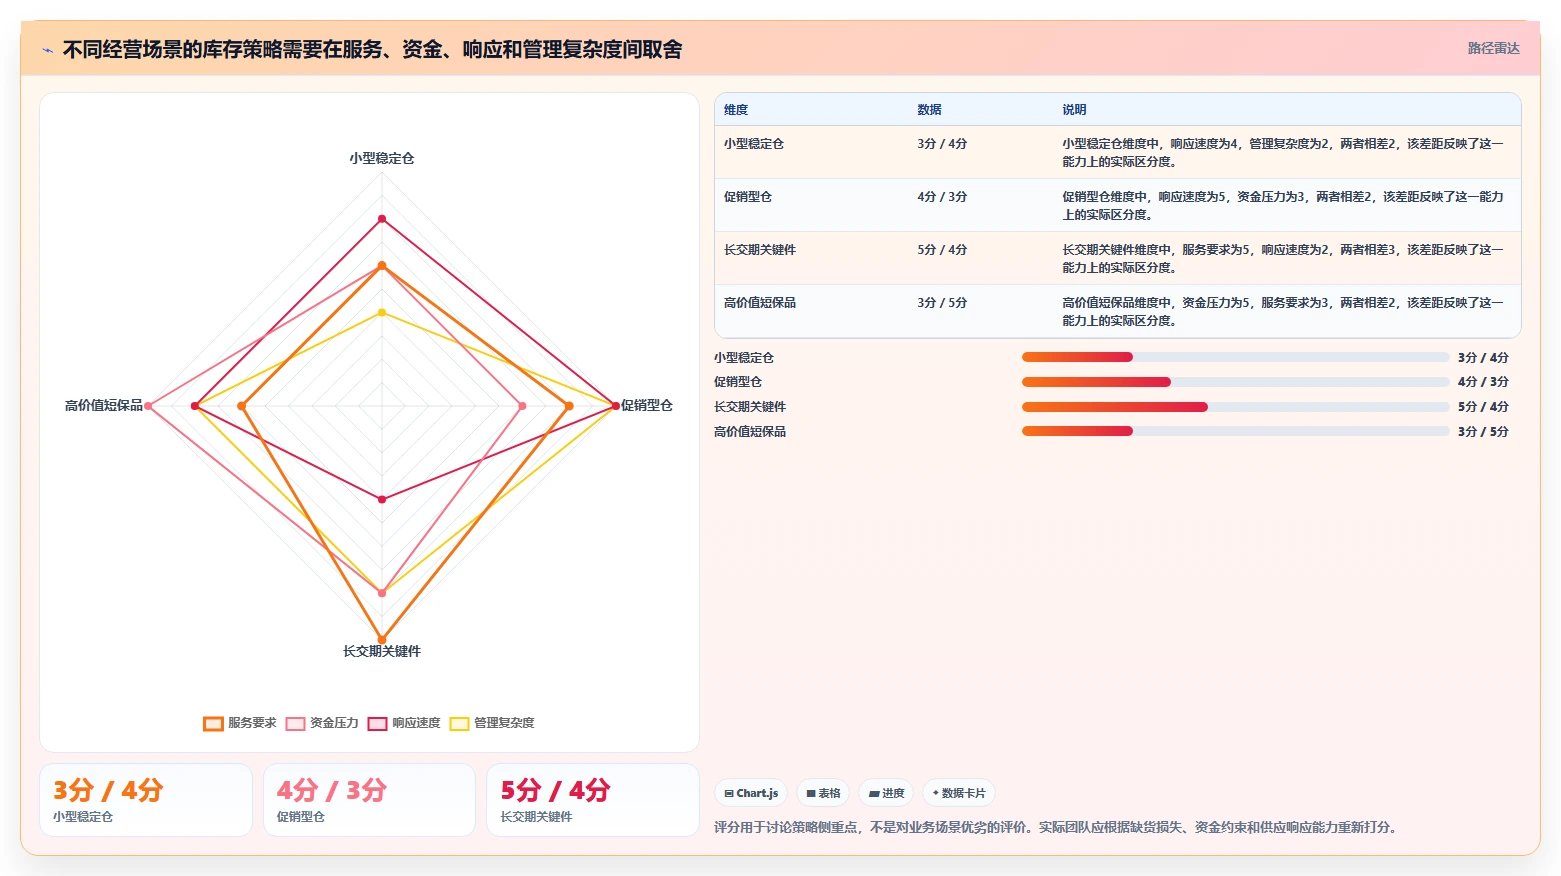Click the 促销型仓 progress bar
Screen dimensions: 1561x876
click(x=1235, y=382)
